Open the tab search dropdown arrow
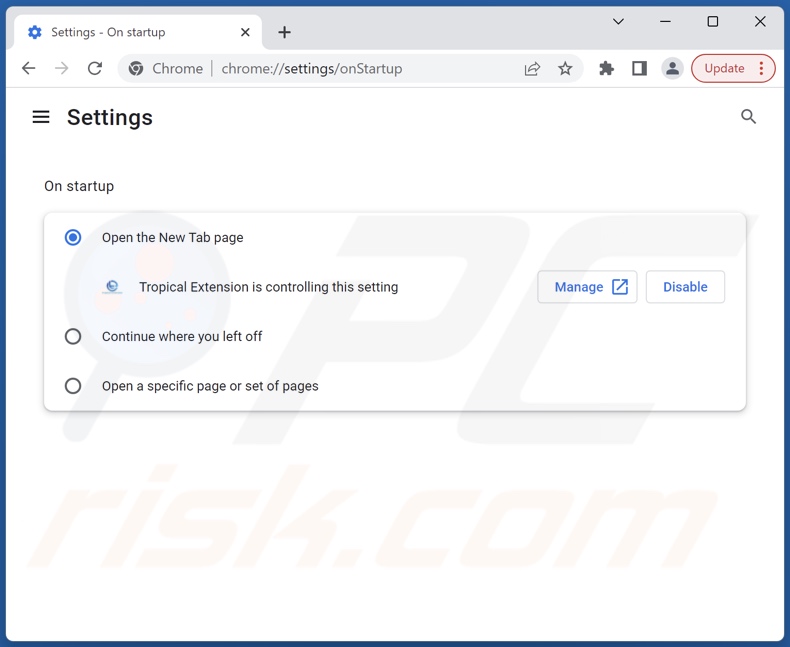 click(x=618, y=21)
